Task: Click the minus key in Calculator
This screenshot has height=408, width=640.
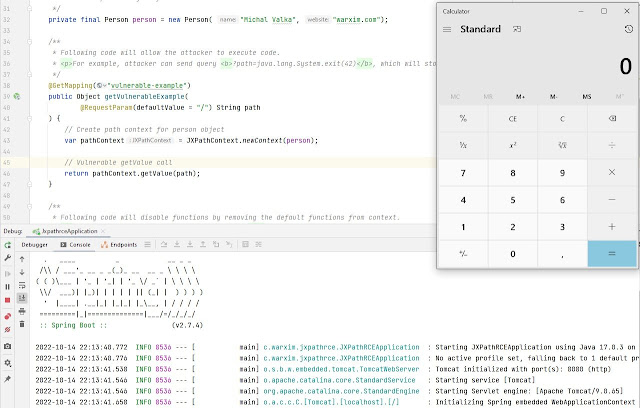Action: (612, 200)
